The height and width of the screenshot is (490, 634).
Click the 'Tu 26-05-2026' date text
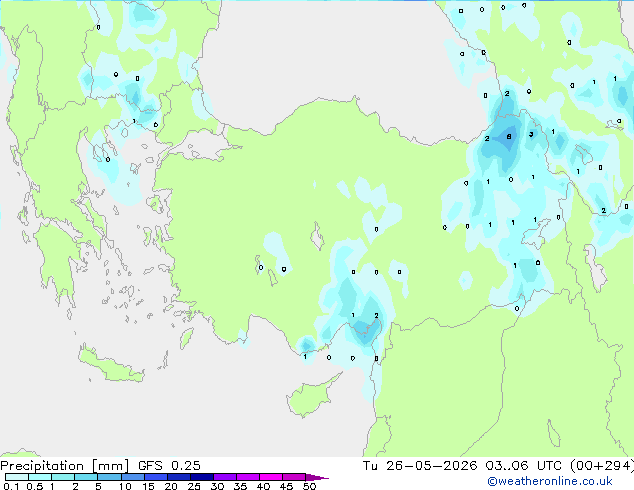pyautogui.click(x=420, y=466)
